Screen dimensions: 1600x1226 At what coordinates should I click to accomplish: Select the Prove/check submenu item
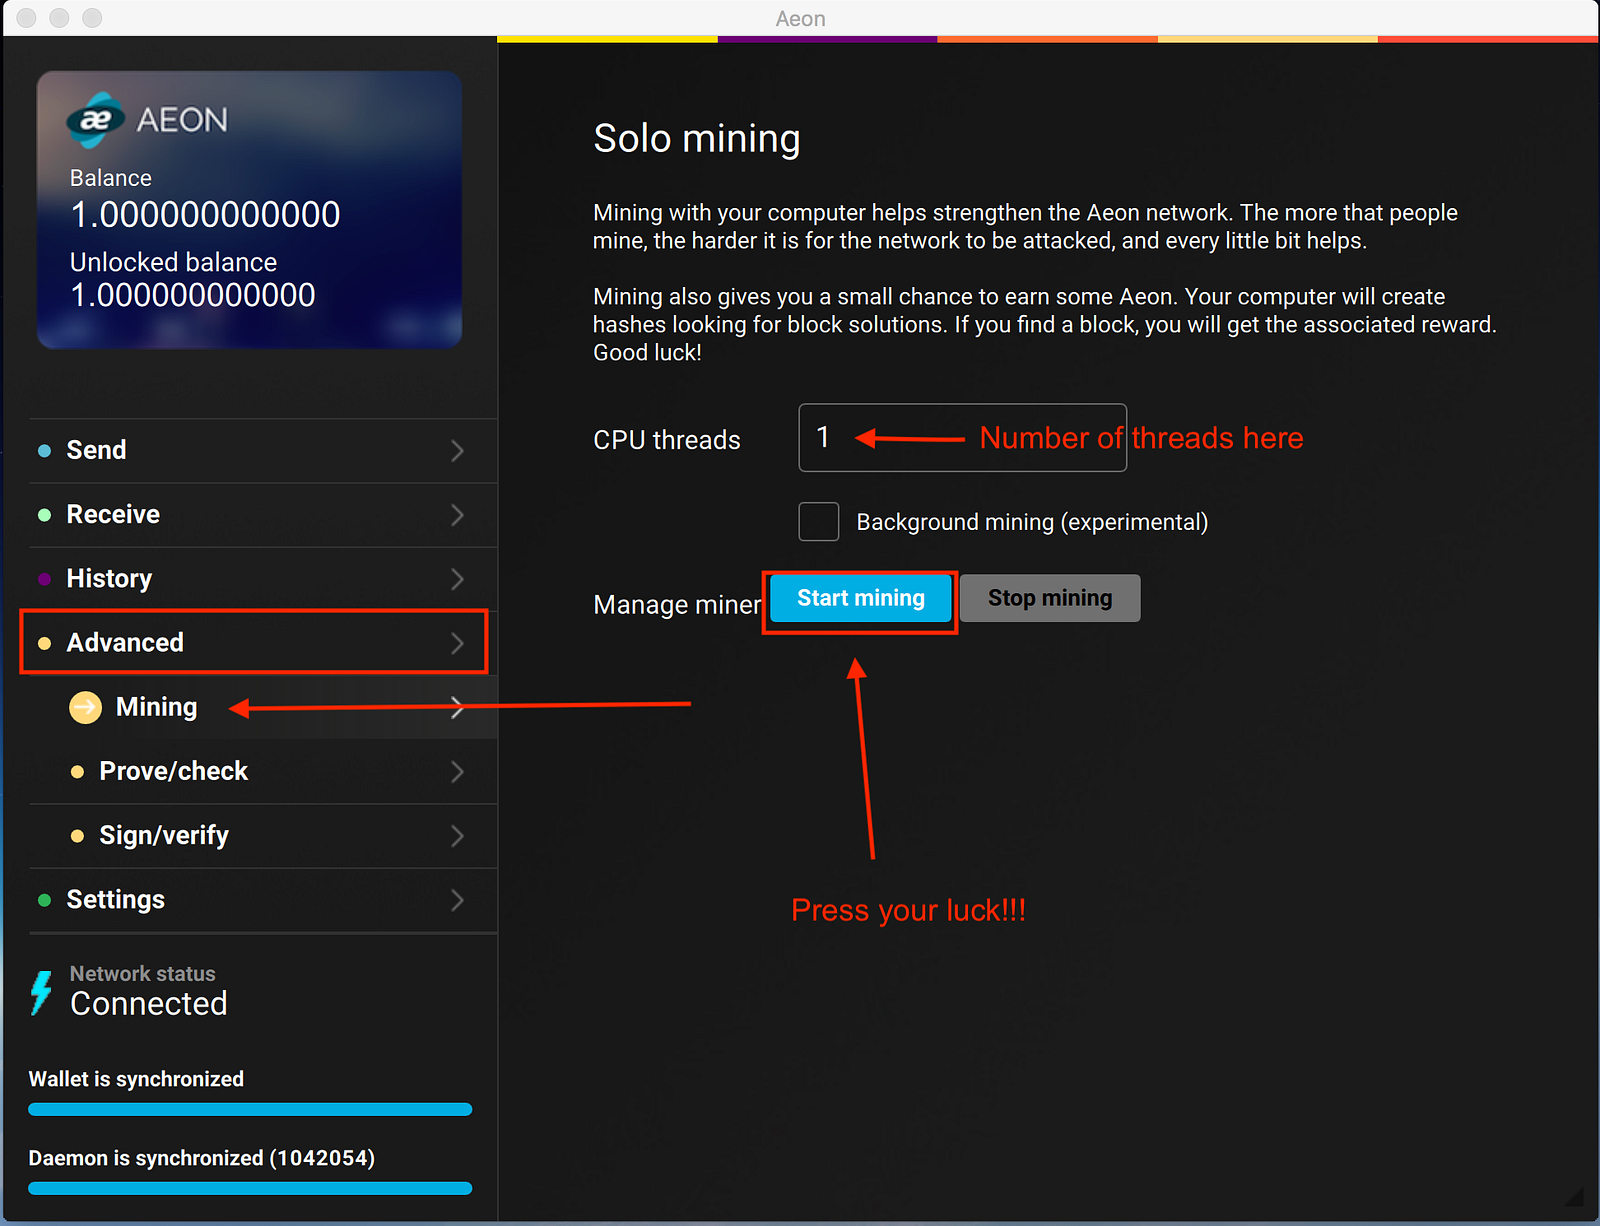pyautogui.click(x=263, y=772)
